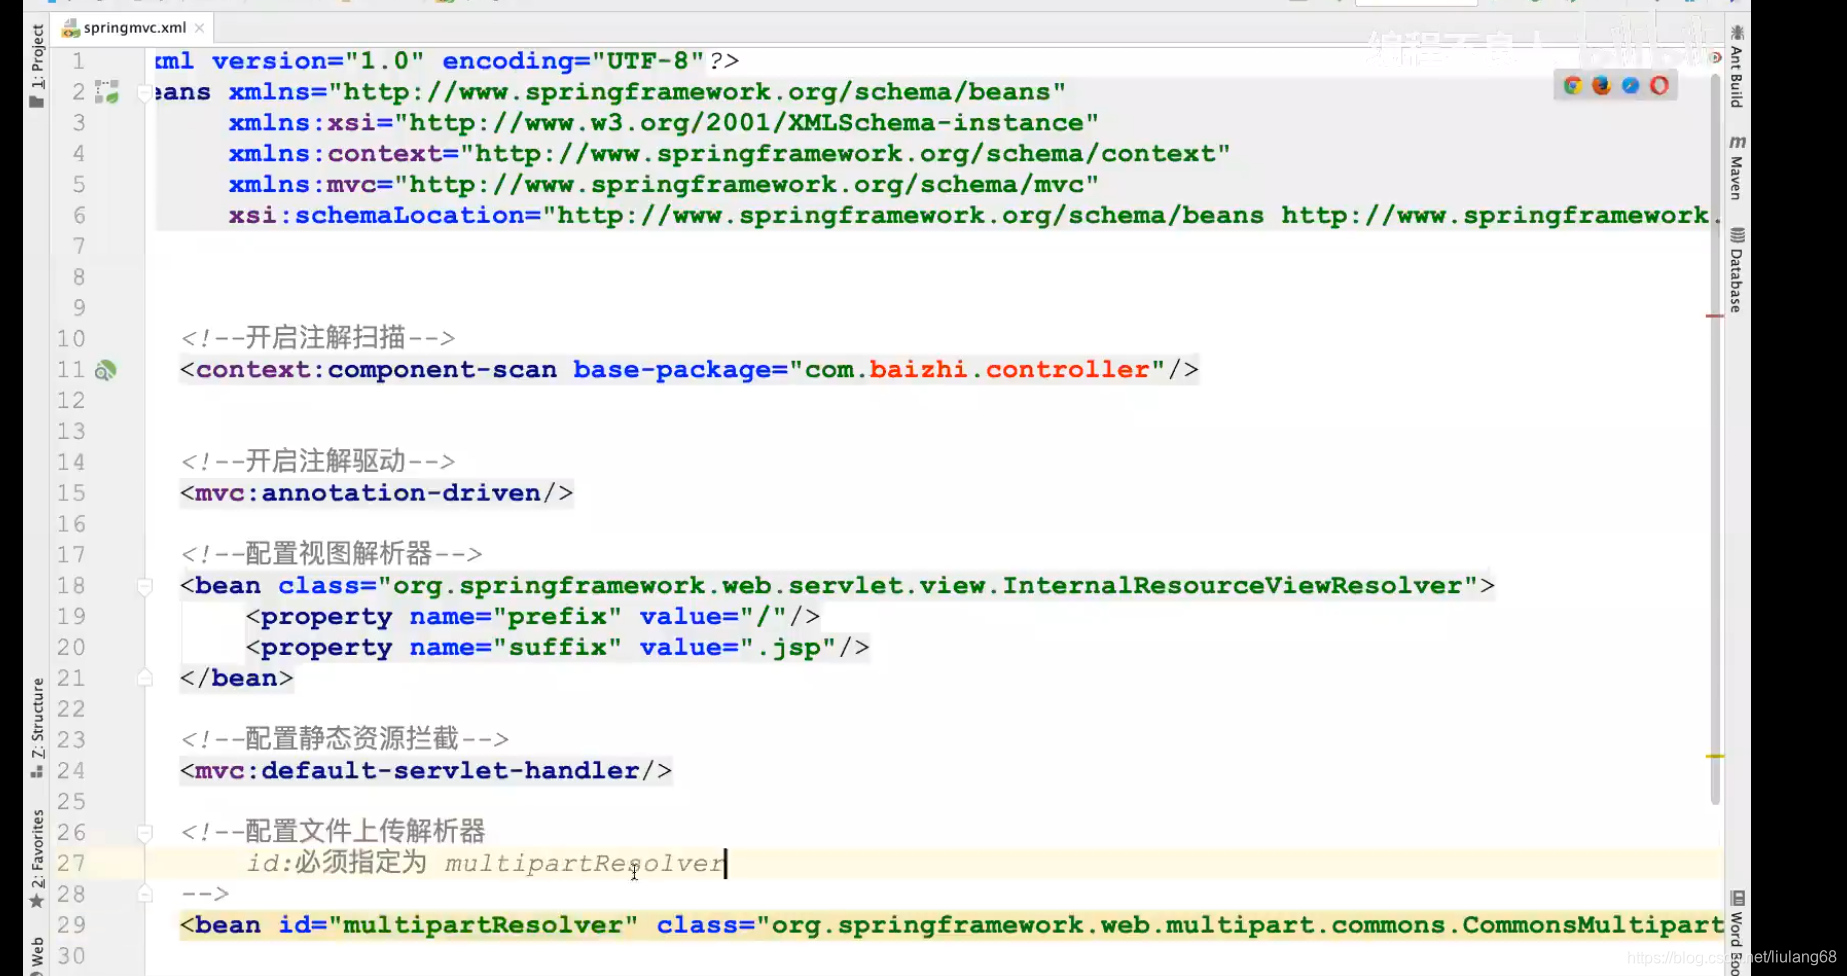Screen dimensions: 1847x976
Task: Click the context:component-scan tag name
Action: [x=376, y=370]
